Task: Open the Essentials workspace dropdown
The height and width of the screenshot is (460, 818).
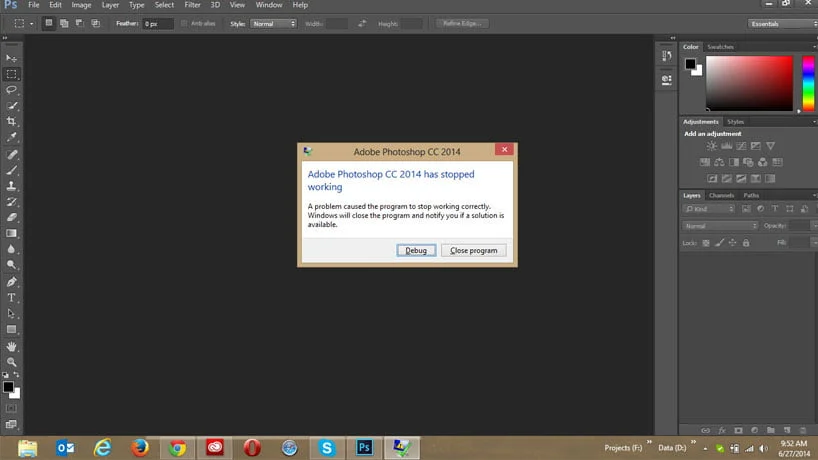Action: 783,23
